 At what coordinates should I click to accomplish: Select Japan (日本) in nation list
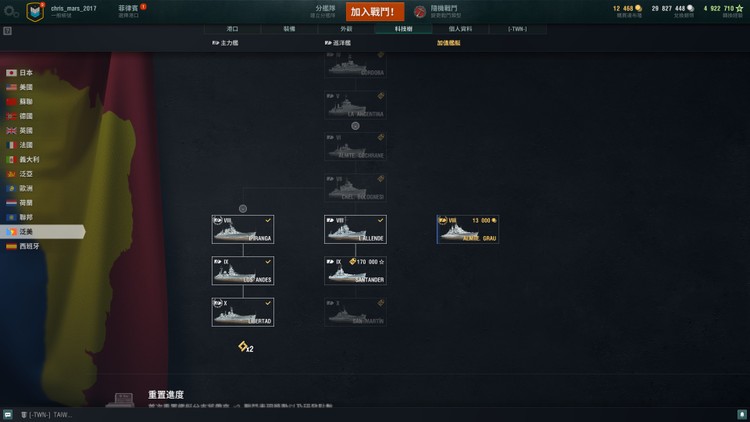click(20, 73)
